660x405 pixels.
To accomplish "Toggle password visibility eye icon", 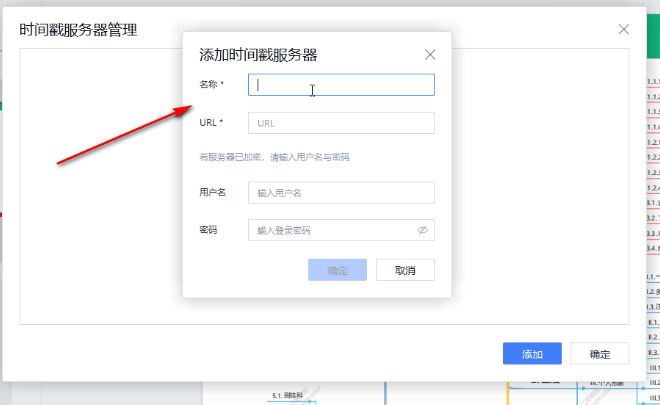I will [423, 230].
